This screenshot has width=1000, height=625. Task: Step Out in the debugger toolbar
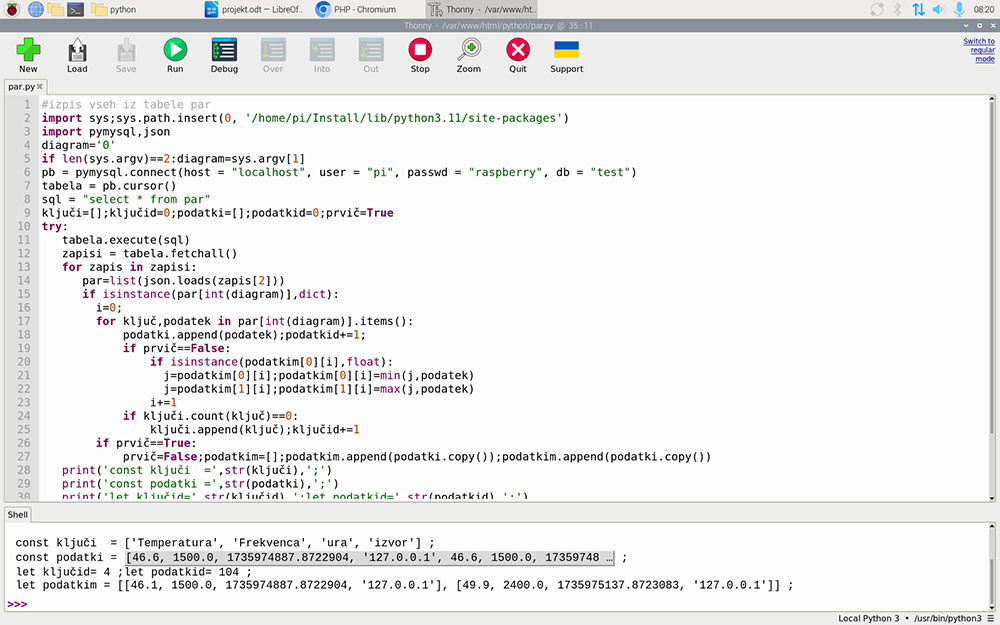pyautogui.click(x=371, y=50)
